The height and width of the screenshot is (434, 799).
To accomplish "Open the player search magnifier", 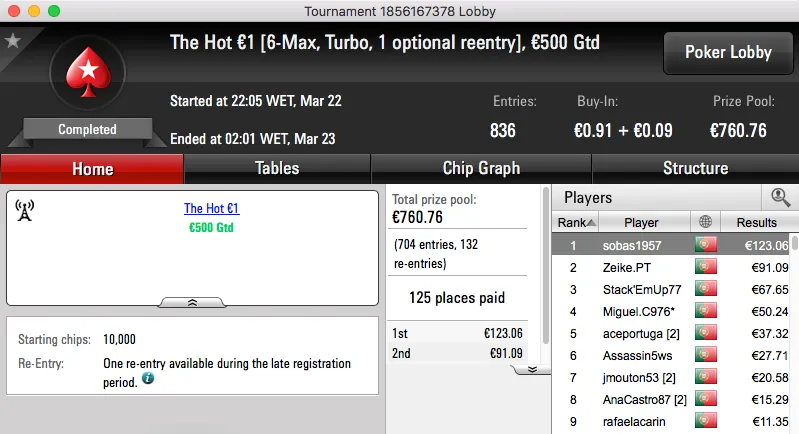I will [x=780, y=197].
